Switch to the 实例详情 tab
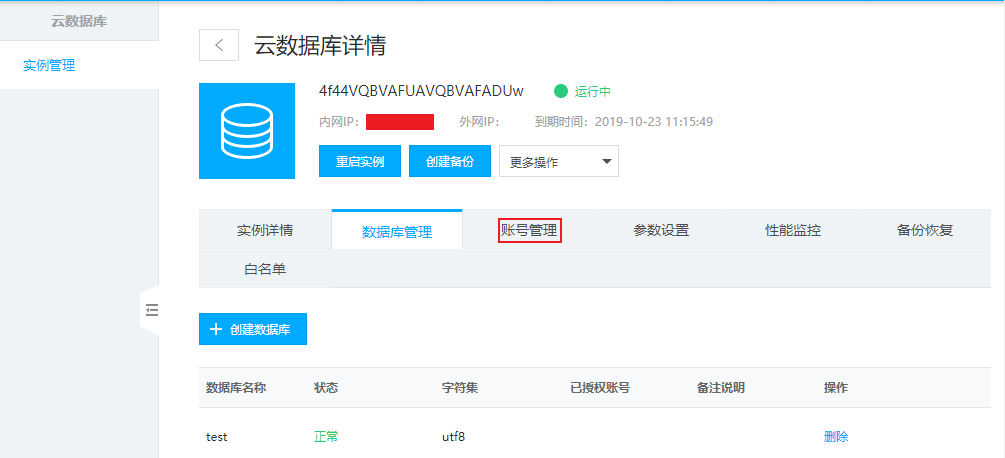Viewport: 1005px width, 458px height. [265, 230]
